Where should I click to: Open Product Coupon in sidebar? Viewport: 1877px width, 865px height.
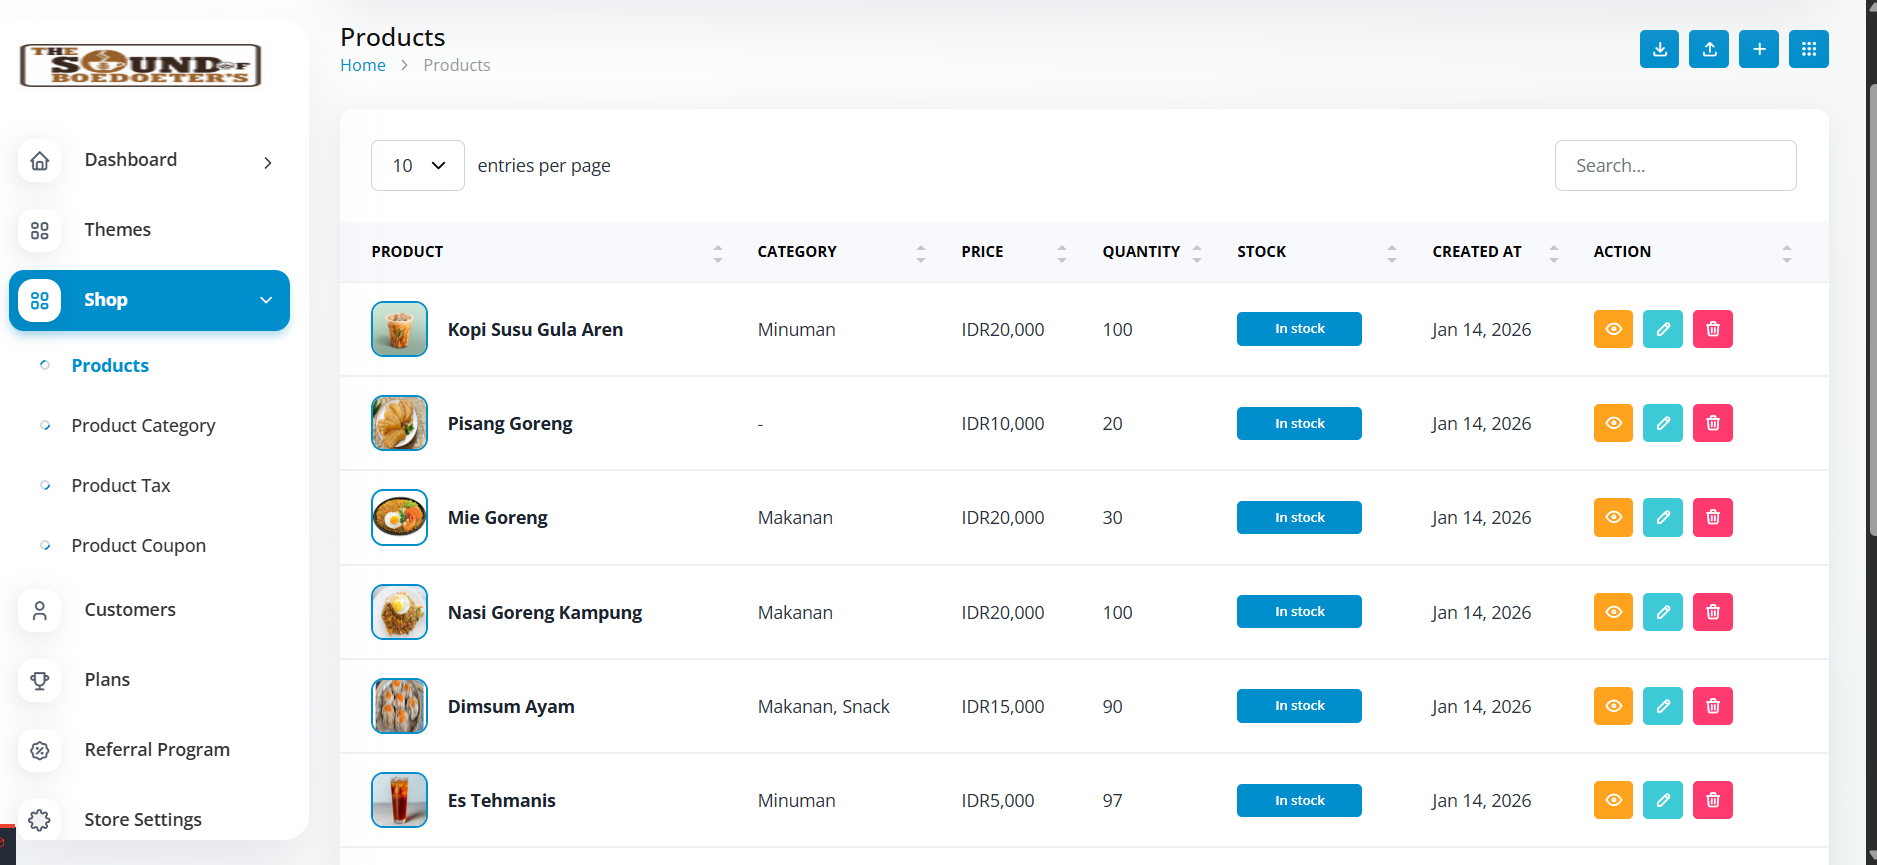(139, 545)
